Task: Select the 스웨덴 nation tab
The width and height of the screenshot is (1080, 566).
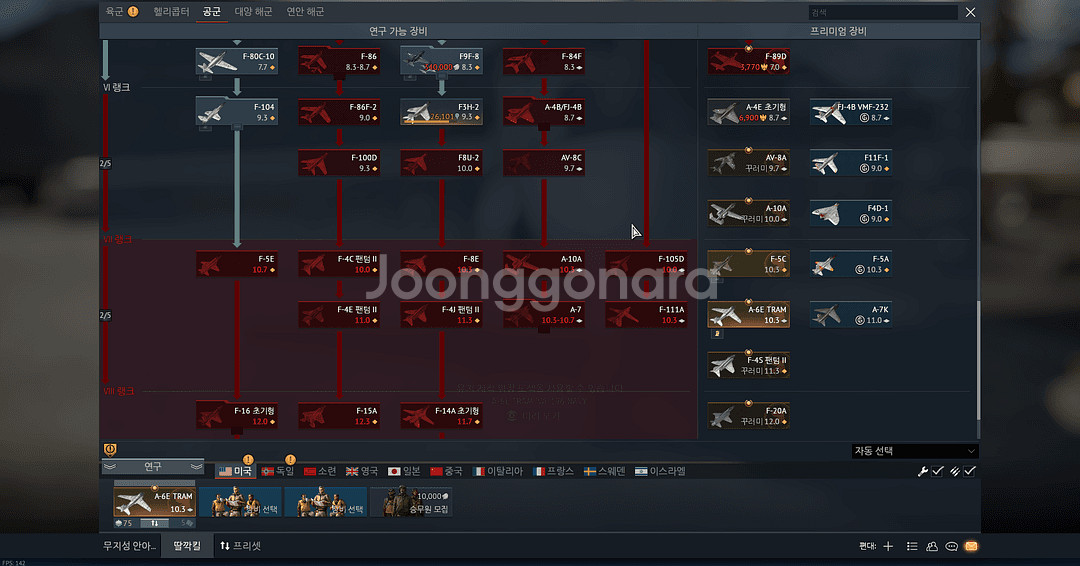Action: 604,471
